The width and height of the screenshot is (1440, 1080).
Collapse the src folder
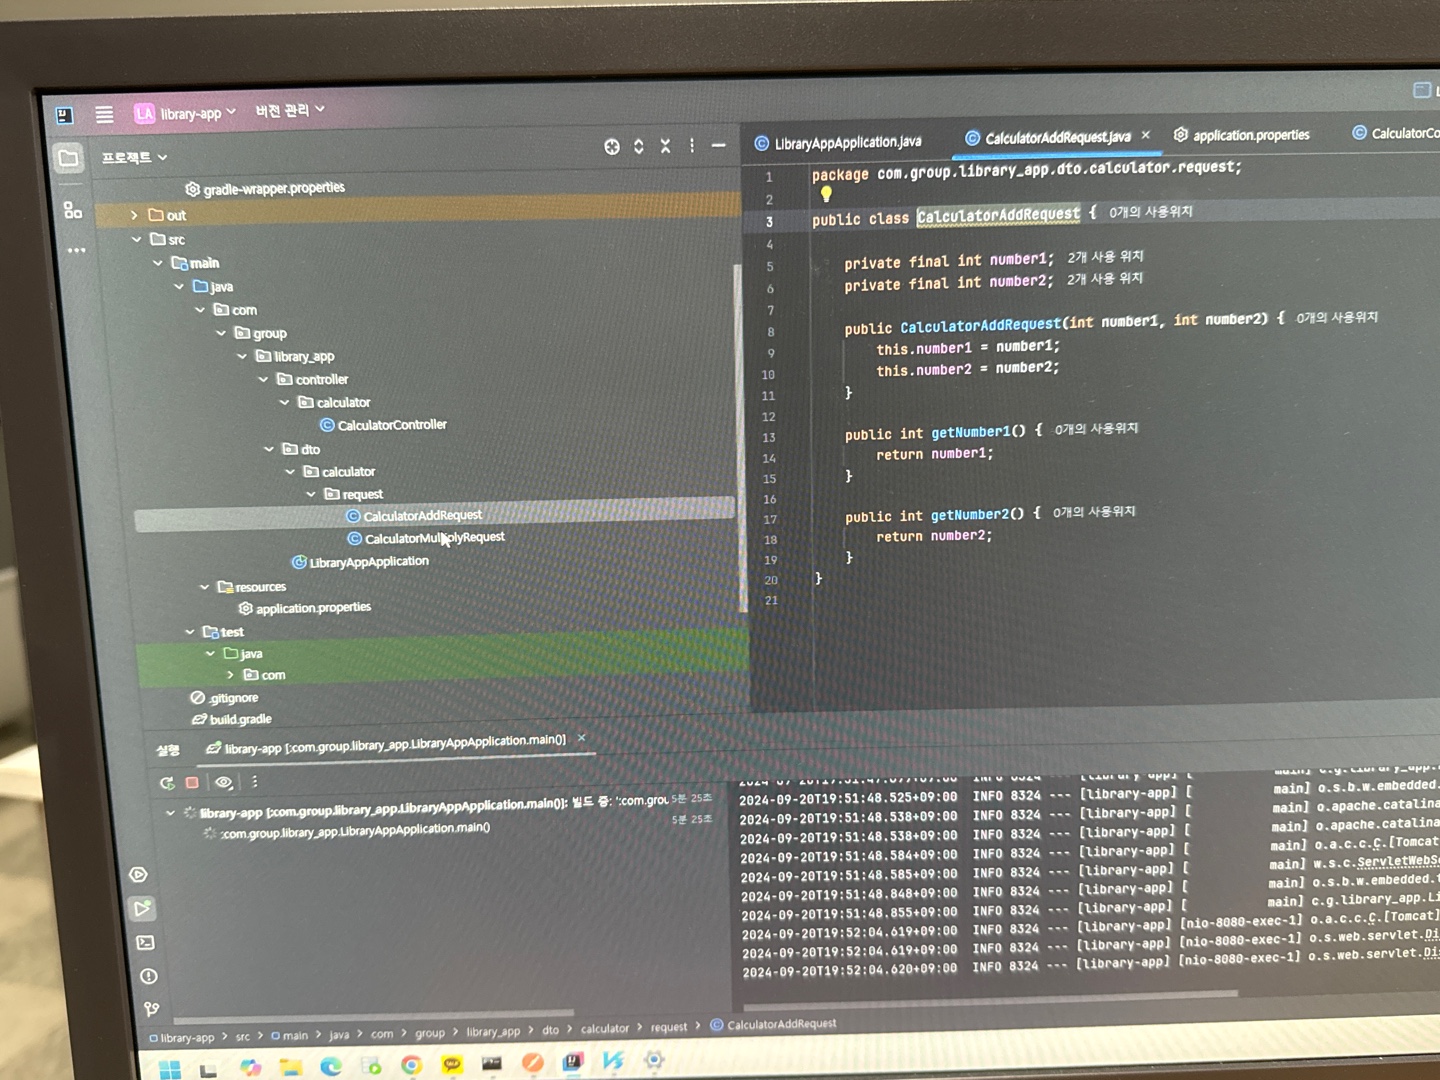point(136,240)
